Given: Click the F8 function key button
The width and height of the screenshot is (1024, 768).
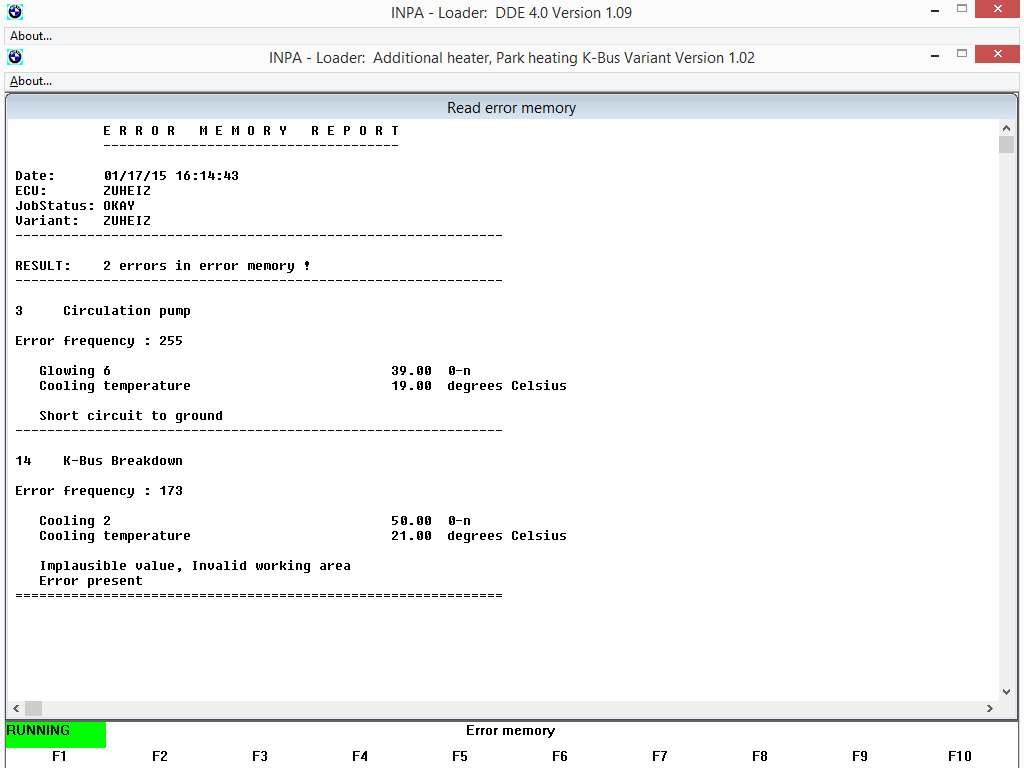Looking at the screenshot, I should click(x=760, y=756).
